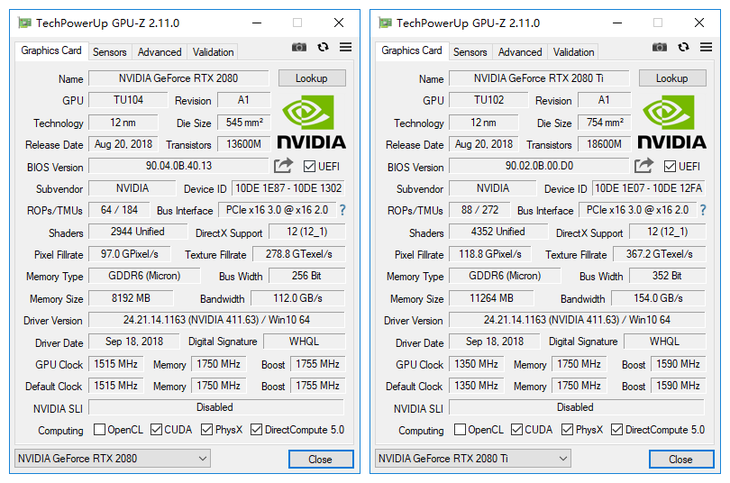The height and width of the screenshot is (483, 730).
Task: Click bus interface question mark in RTX 2080 window
Action: (343, 210)
